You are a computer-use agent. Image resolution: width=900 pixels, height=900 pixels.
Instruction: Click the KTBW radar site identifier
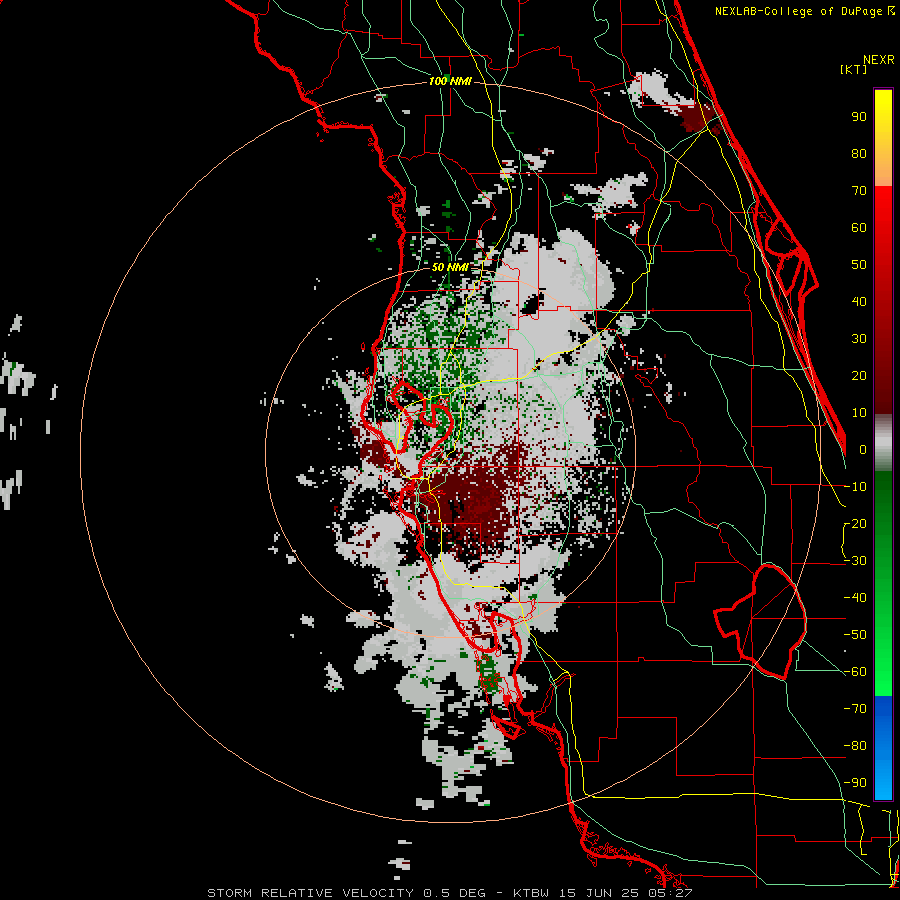pyautogui.click(x=531, y=893)
